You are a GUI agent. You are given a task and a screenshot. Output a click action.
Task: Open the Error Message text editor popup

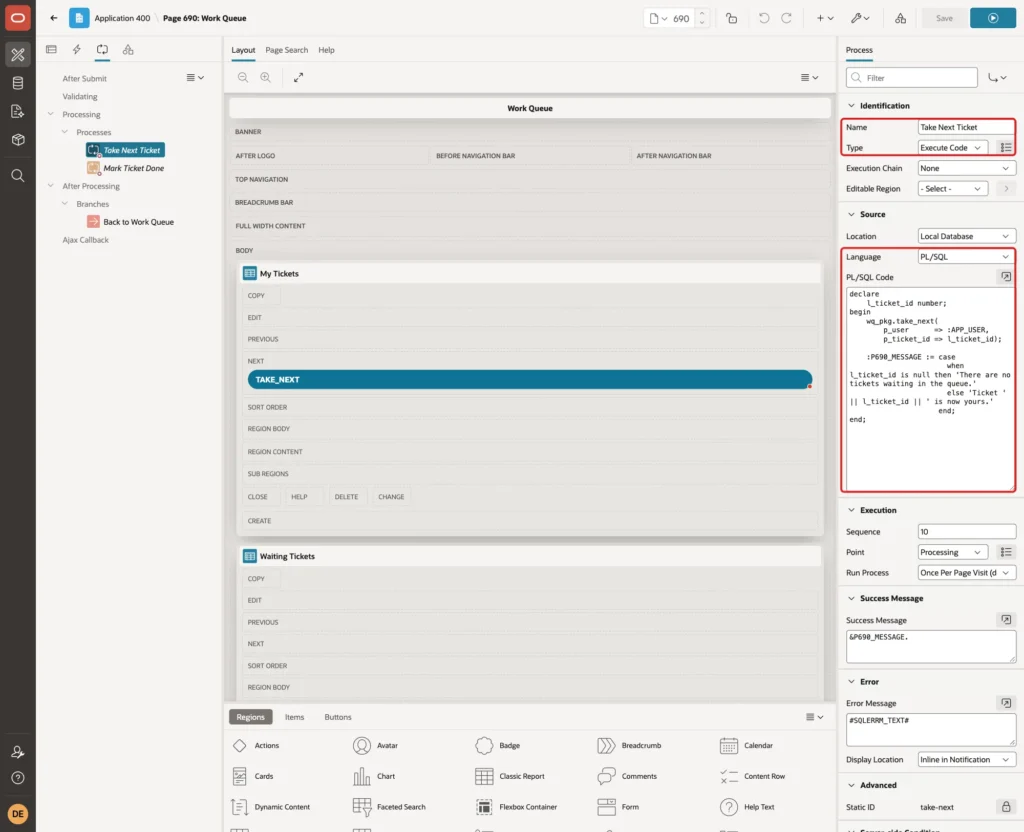(1006, 703)
